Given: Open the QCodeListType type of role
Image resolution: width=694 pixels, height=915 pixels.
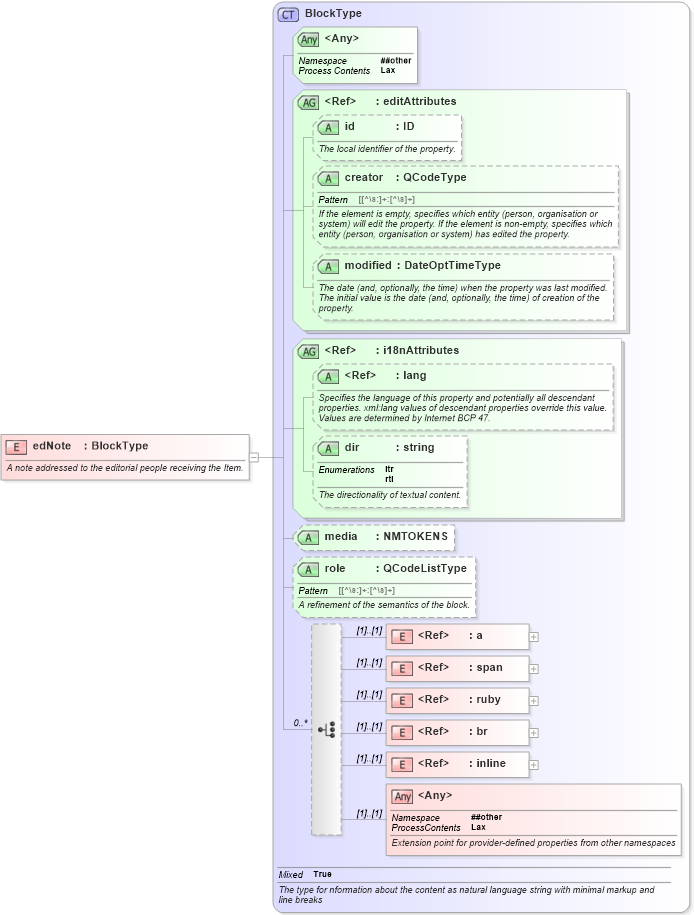Looking at the screenshot, I should 425,568.
